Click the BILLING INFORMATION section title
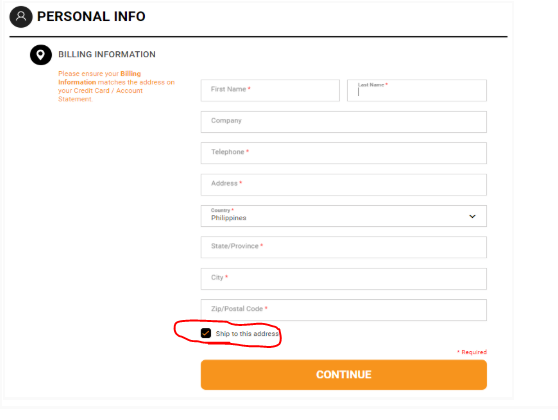The height and width of the screenshot is (420, 558). pos(107,54)
